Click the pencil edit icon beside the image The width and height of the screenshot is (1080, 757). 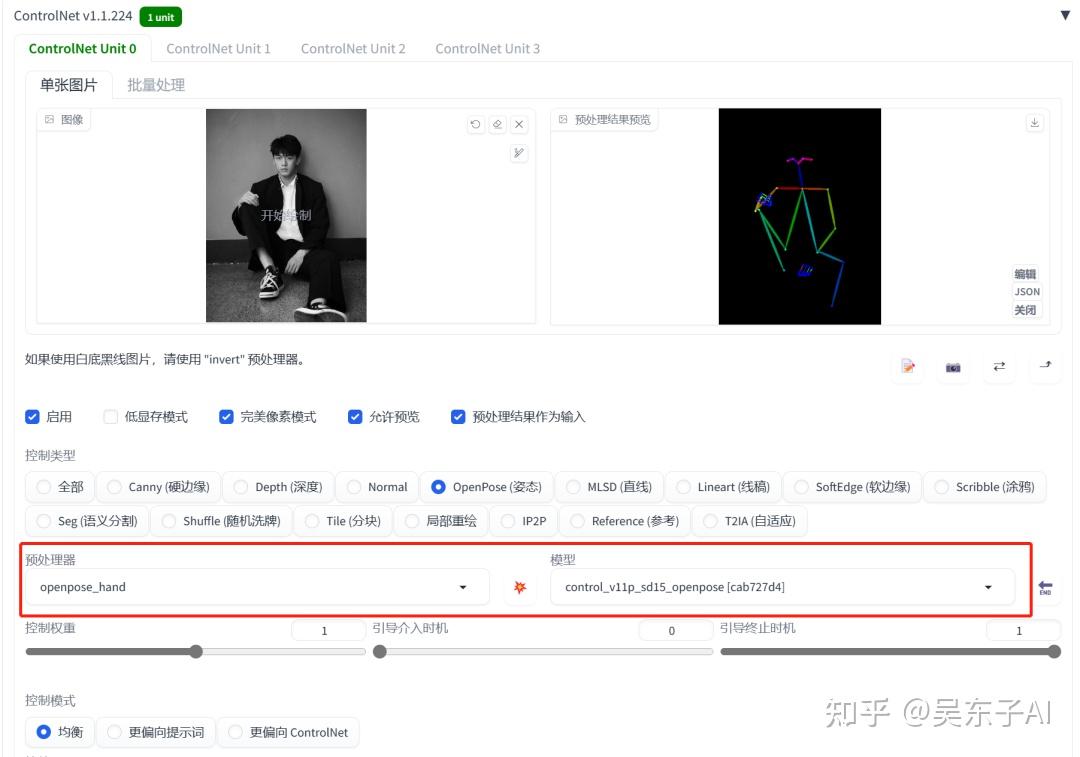click(518, 153)
